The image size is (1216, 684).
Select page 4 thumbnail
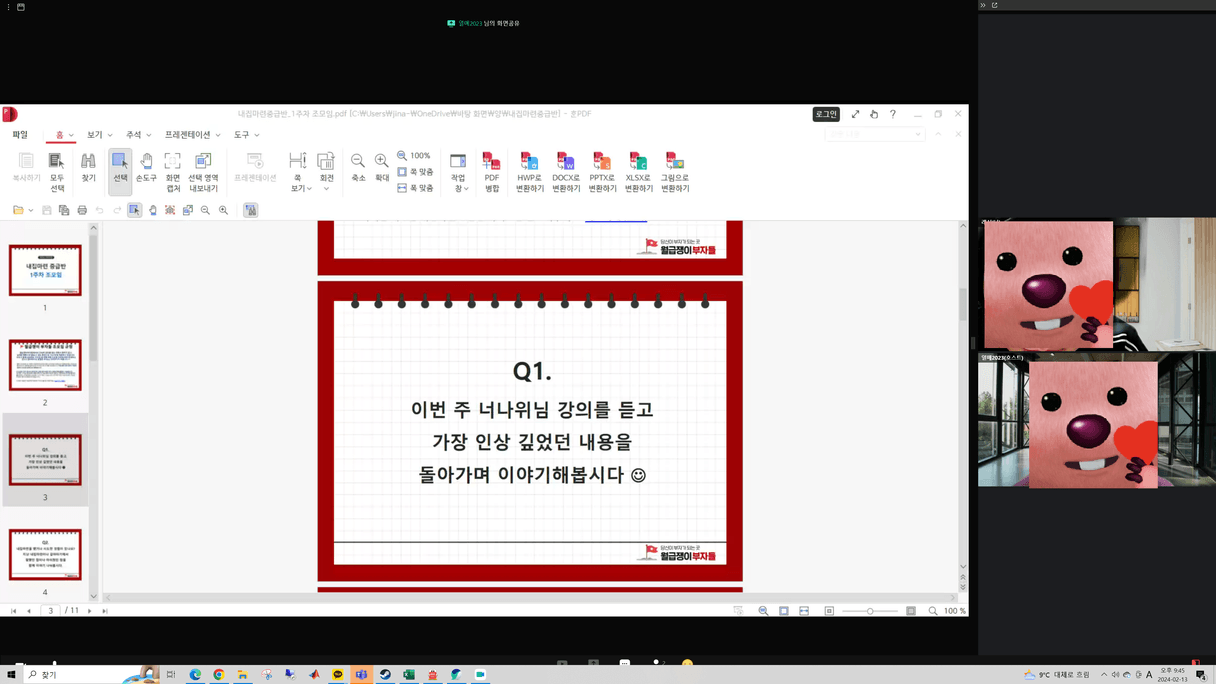45,555
